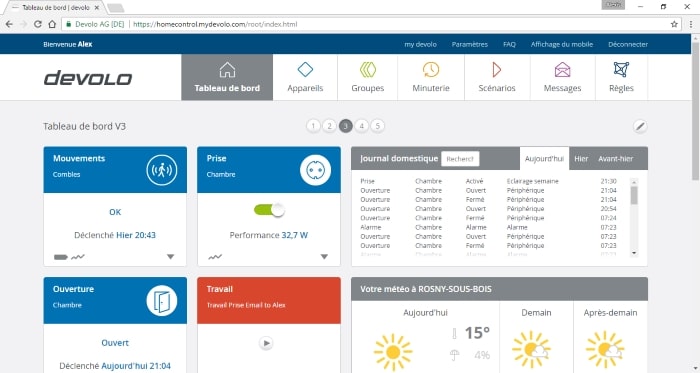Open the Groupes section
The height and width of the screenshot is (373, 700).
(367, 77)
